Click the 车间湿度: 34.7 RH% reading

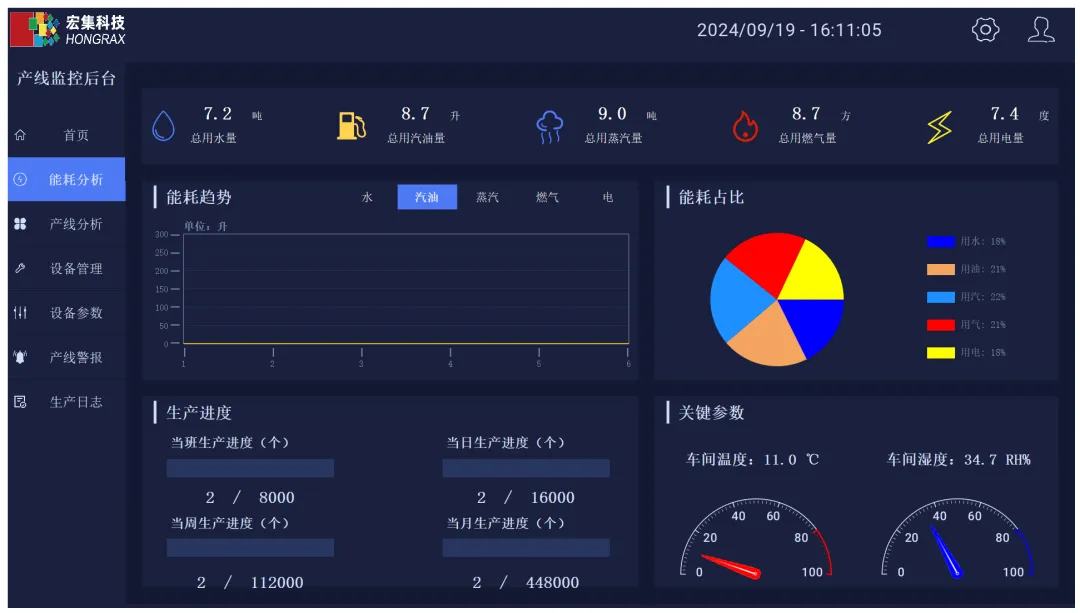click(958, 459)
